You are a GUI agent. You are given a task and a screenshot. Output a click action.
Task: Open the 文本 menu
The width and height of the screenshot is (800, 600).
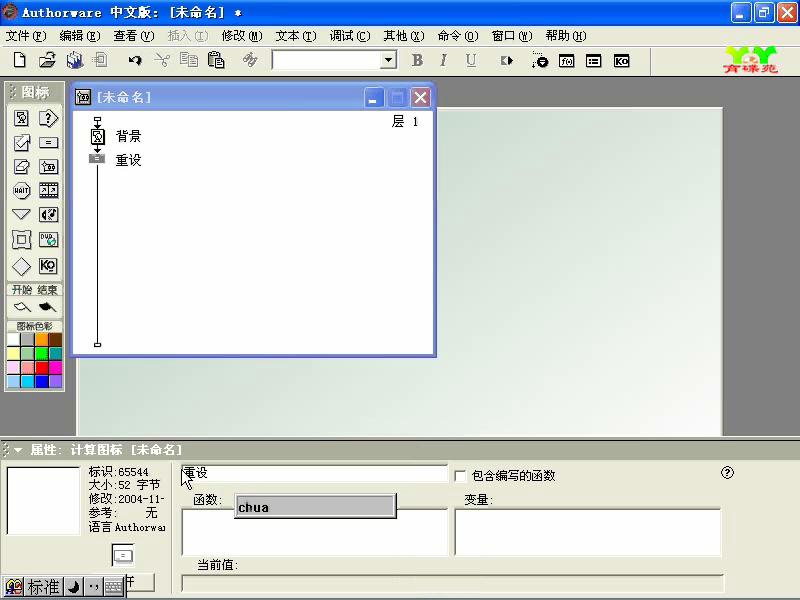[296, 36]
